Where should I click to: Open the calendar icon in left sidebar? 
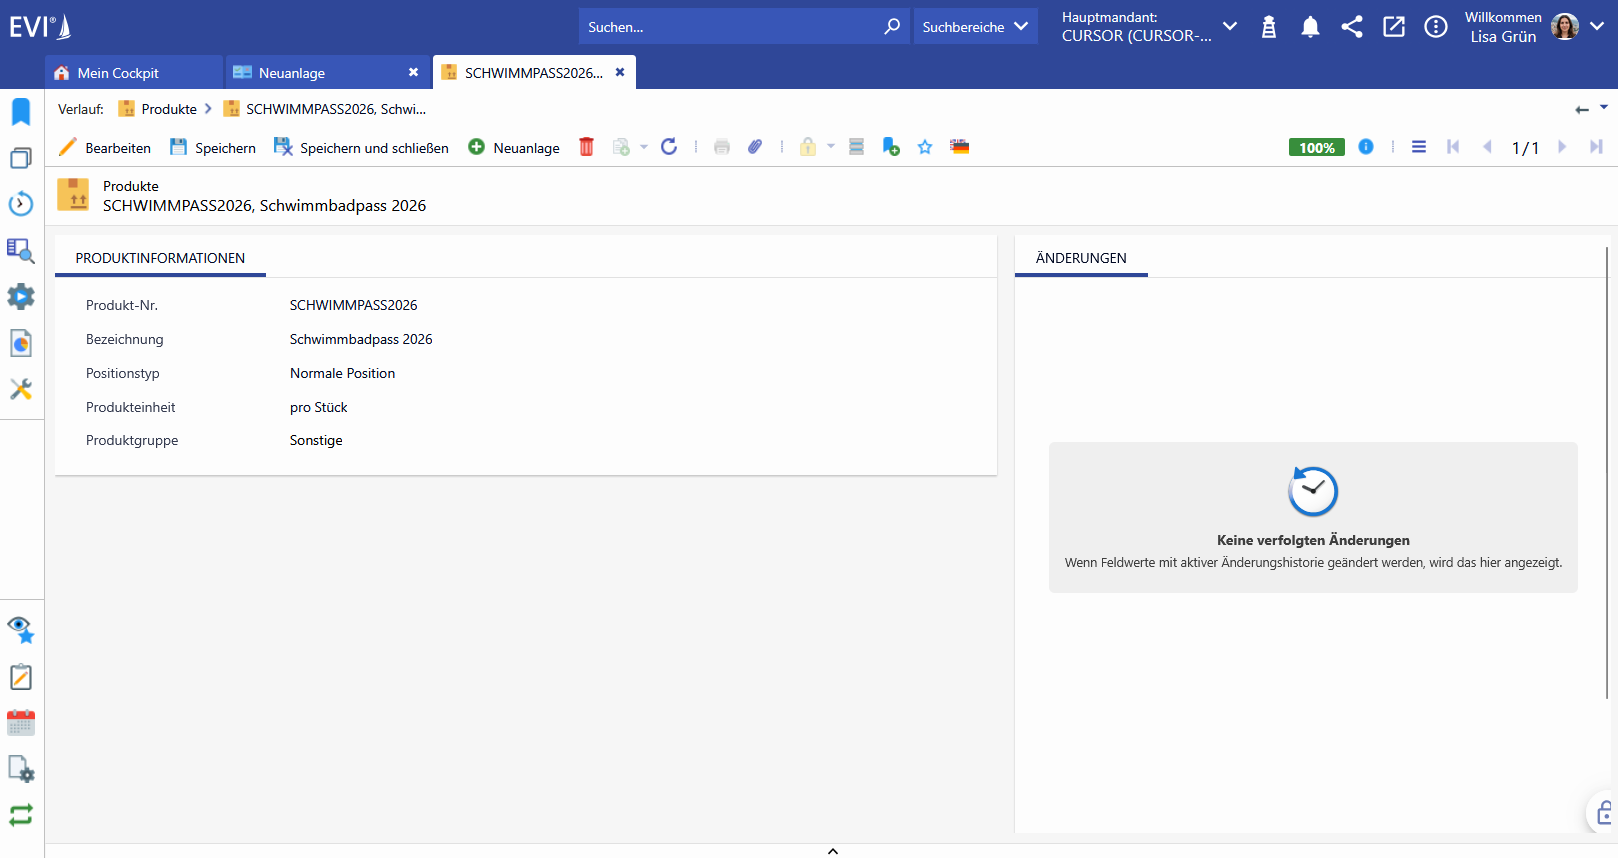tap(21, 723)
